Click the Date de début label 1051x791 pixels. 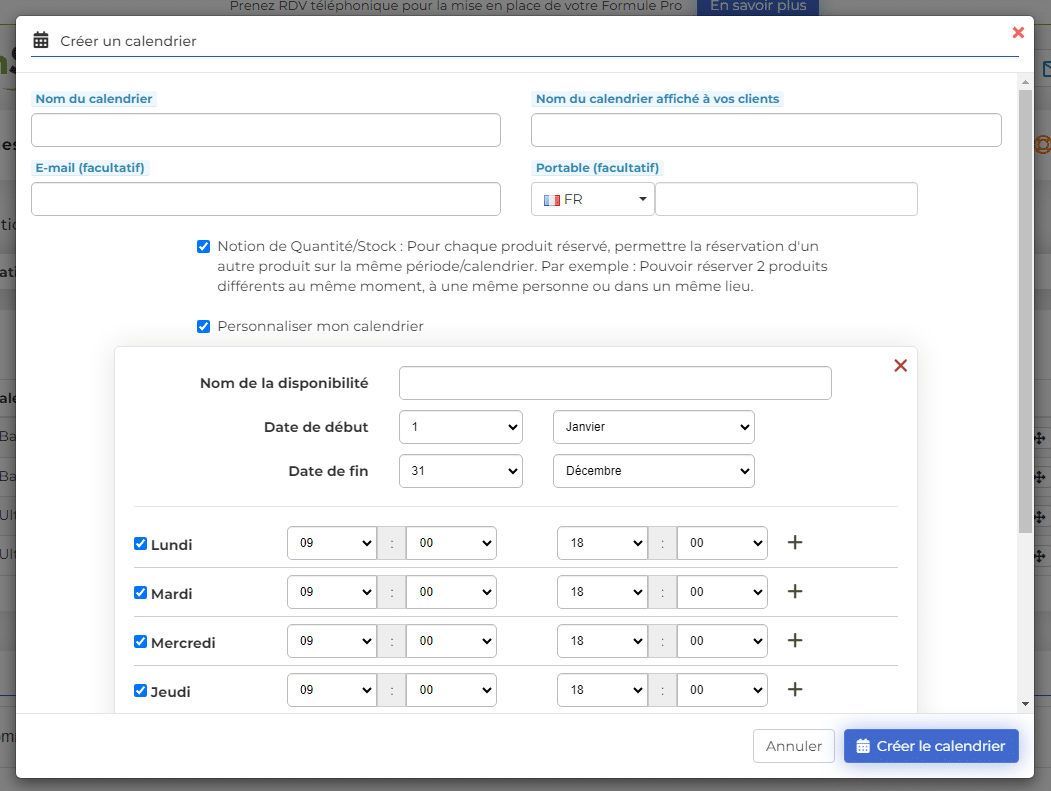pos(316,427)
